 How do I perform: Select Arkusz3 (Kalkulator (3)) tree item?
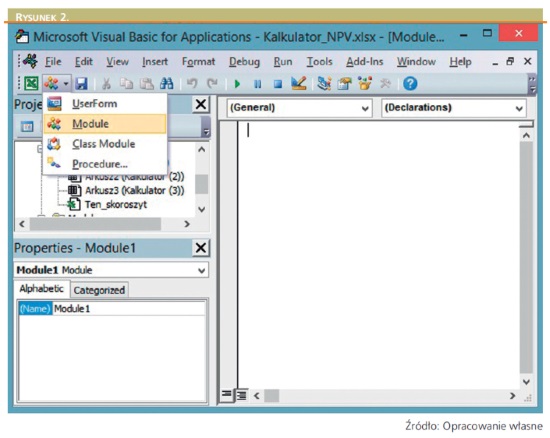pos(134,190)
